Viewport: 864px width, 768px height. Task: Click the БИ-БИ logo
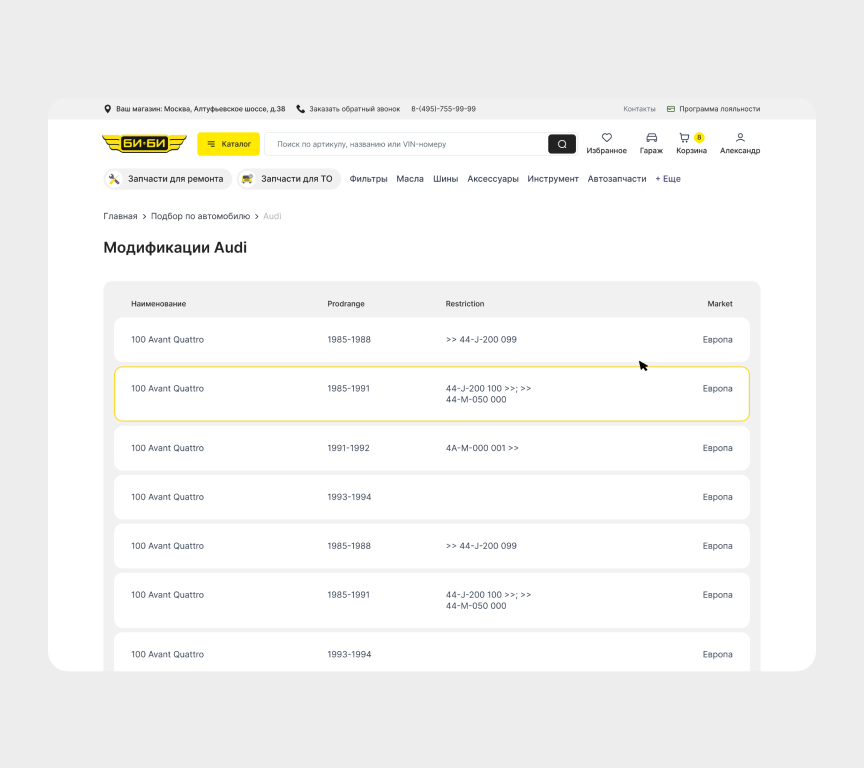[x=144, y=144]
